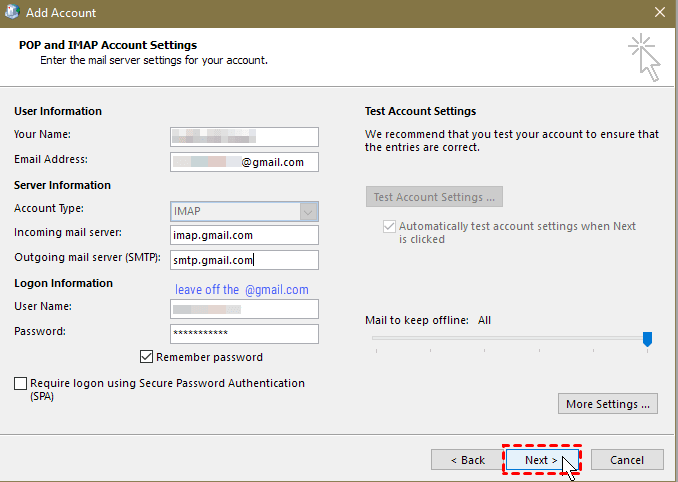Toggle Automatically test account settings checkbox
Screen dimensions: 678x482
tap(388, 227)
